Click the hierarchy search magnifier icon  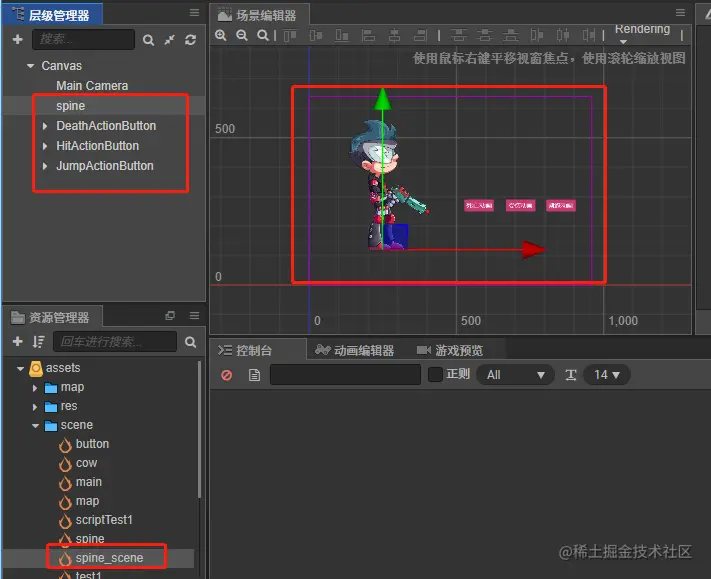(x=148, y=40)
